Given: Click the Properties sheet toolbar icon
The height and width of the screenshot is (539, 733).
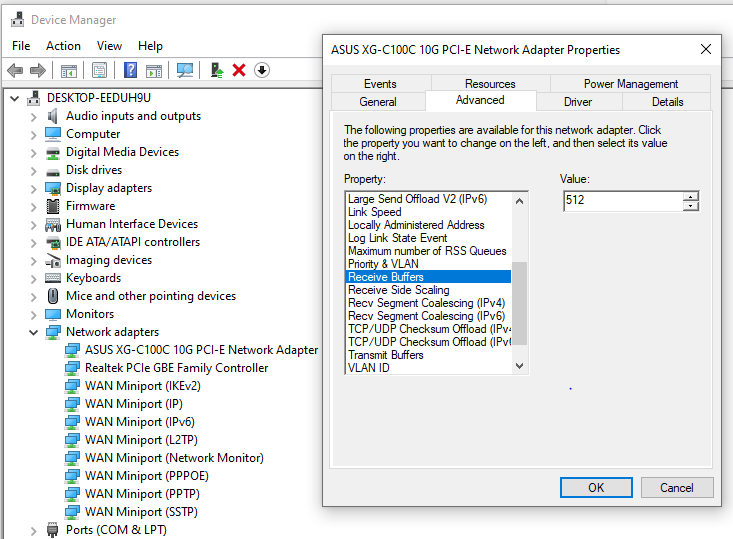Looking at the screenshot, I should coord(99,70).
